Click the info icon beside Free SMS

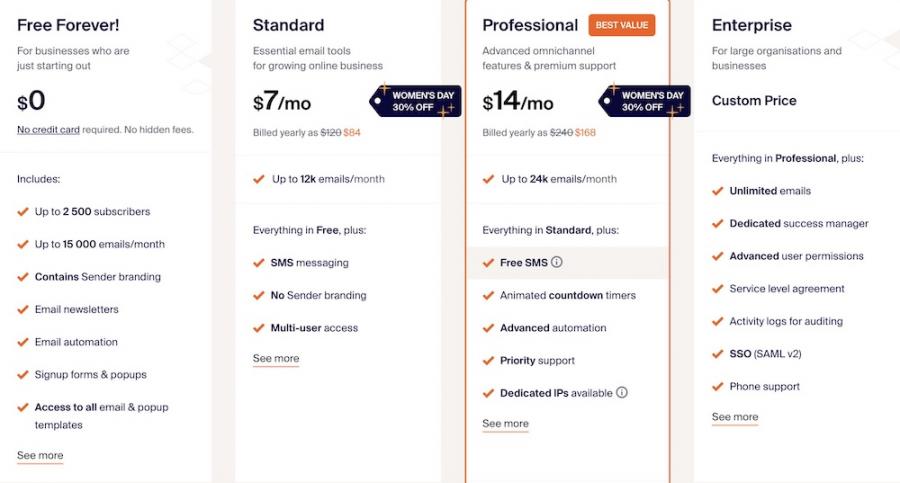click(557, 262)
